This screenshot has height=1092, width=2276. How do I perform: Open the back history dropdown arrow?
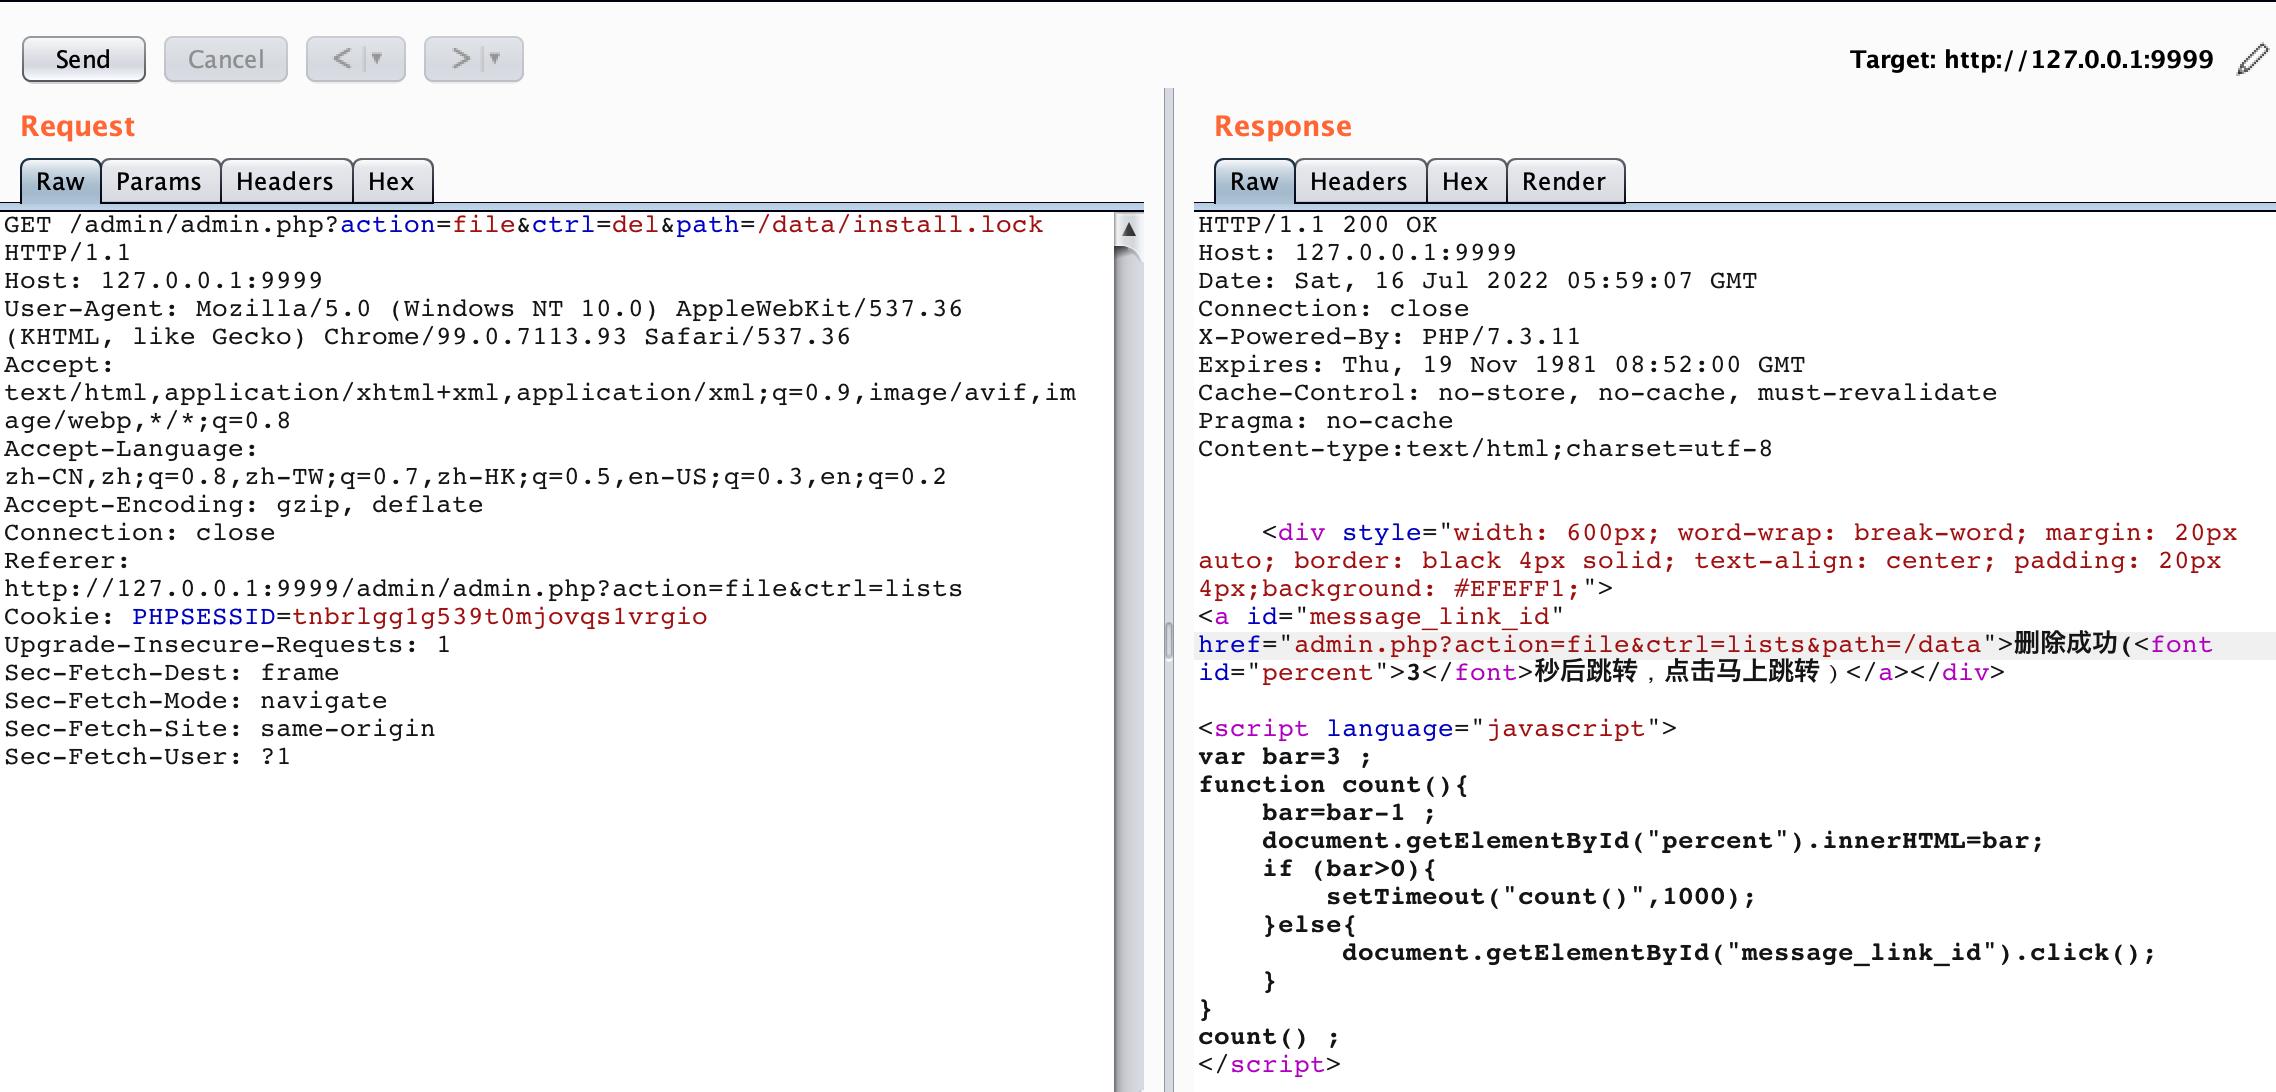click(x=378, y=59)
